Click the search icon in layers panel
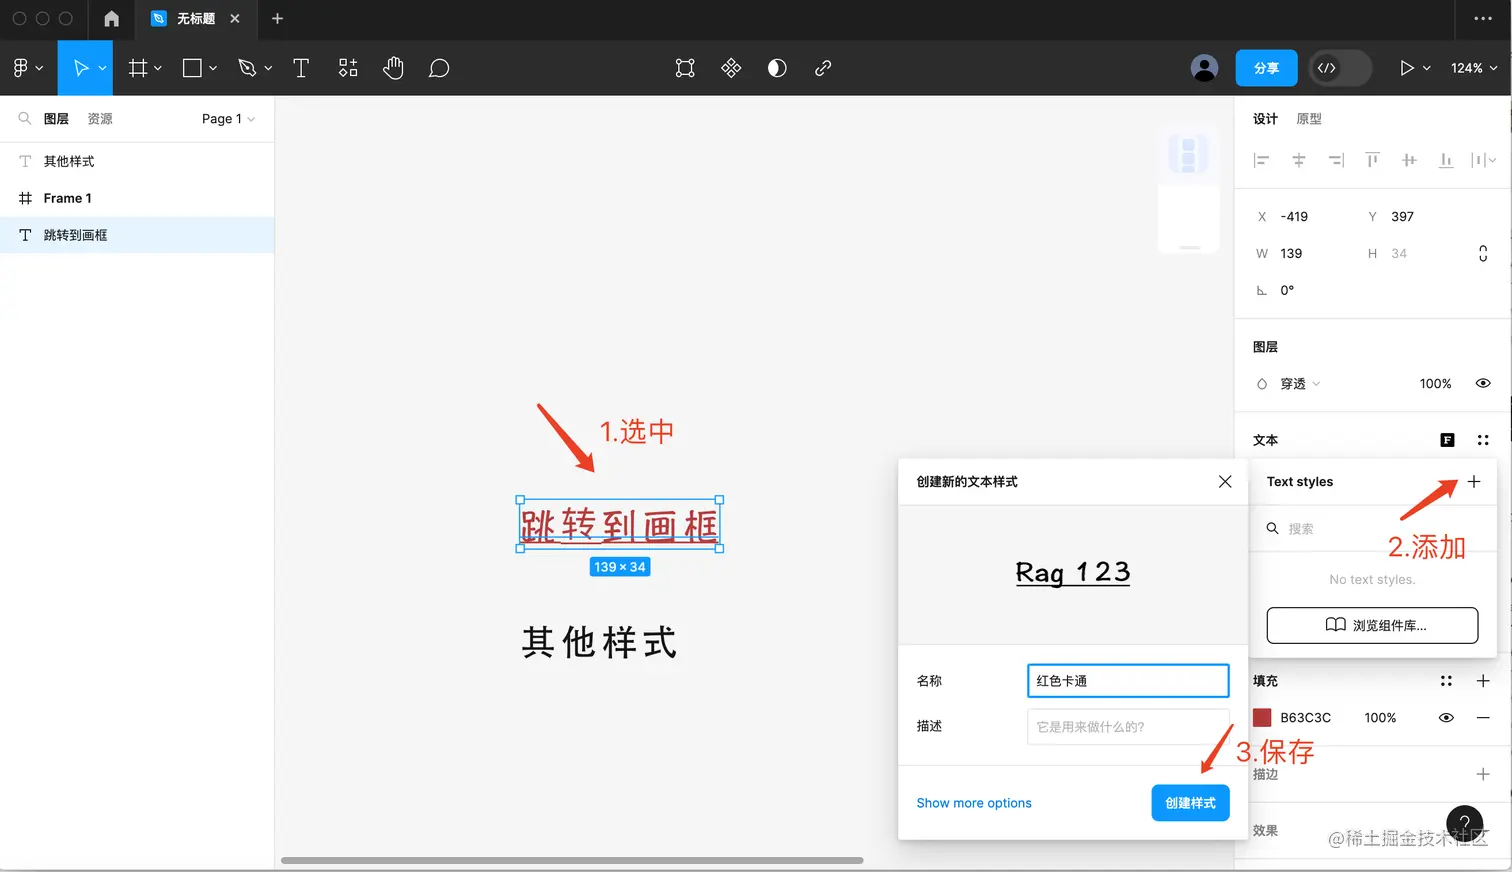The height and width of the screenshot is (872, 1512). tap(25, 119)
